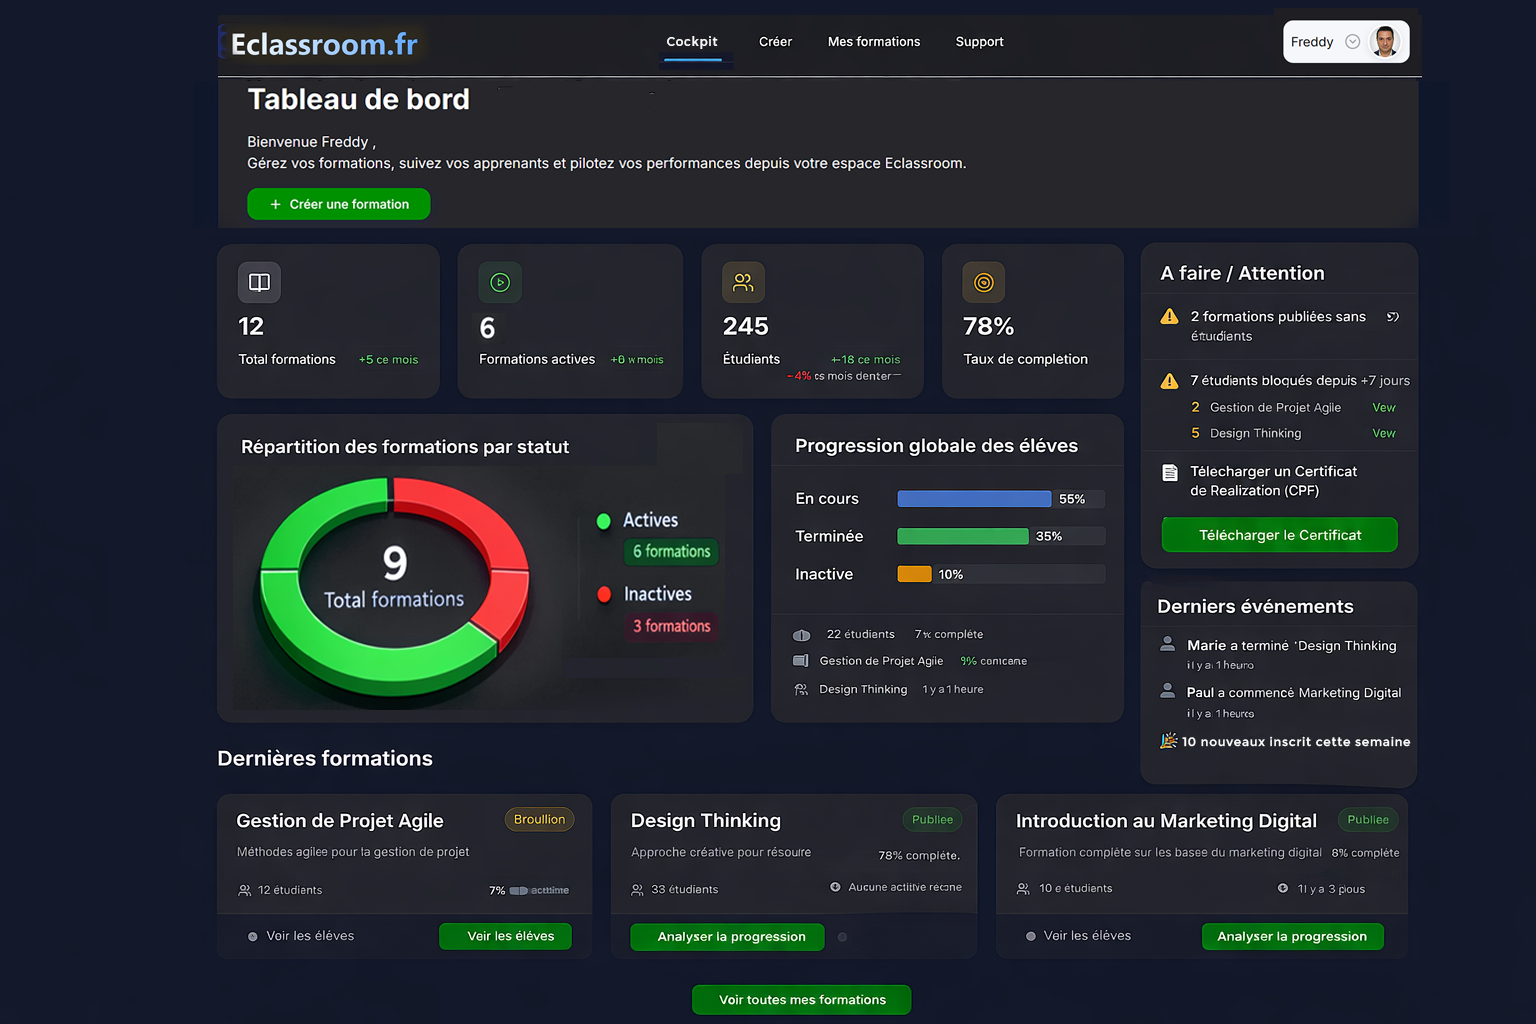The height and width of the screenshot is (1024, 1536).
Task: Click the refresh icon beside formations publiées alert
Action: tap(1392, 317)
